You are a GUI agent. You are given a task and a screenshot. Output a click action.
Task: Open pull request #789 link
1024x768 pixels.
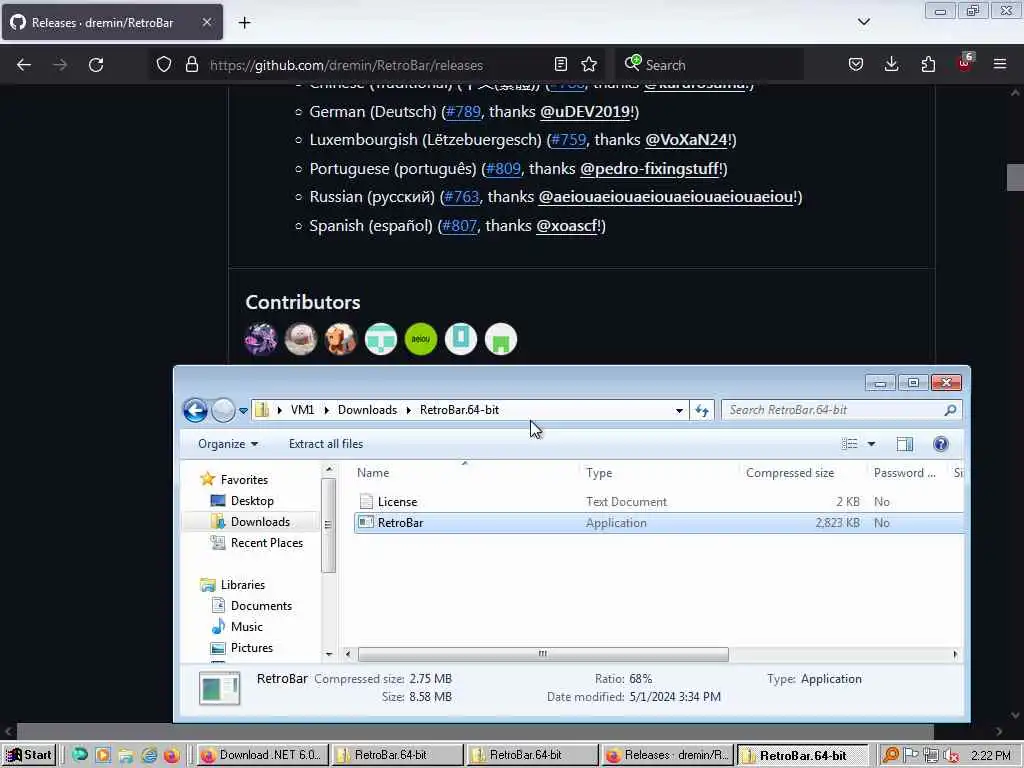pyautogui.click(x=463, y=112)
